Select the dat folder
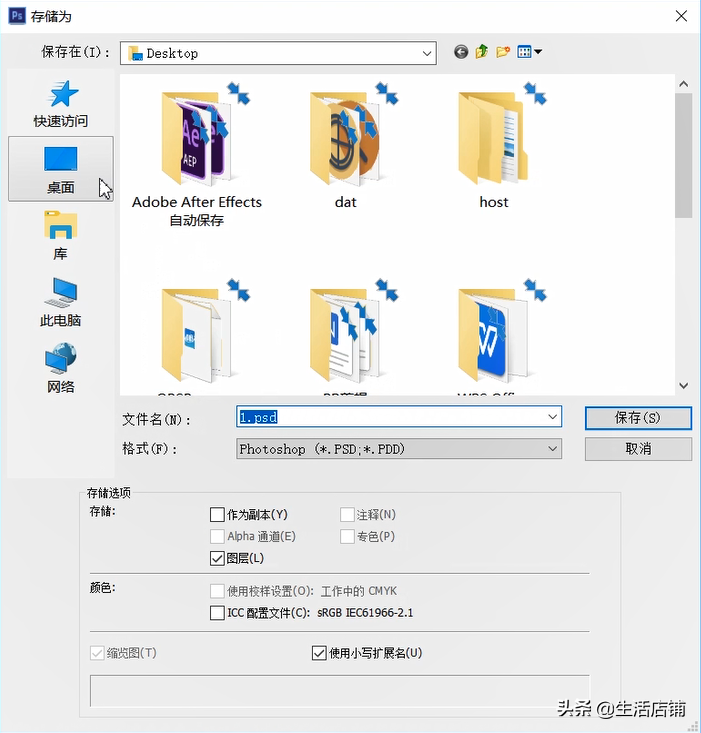701x733 pixels. [x=346, y=148]
